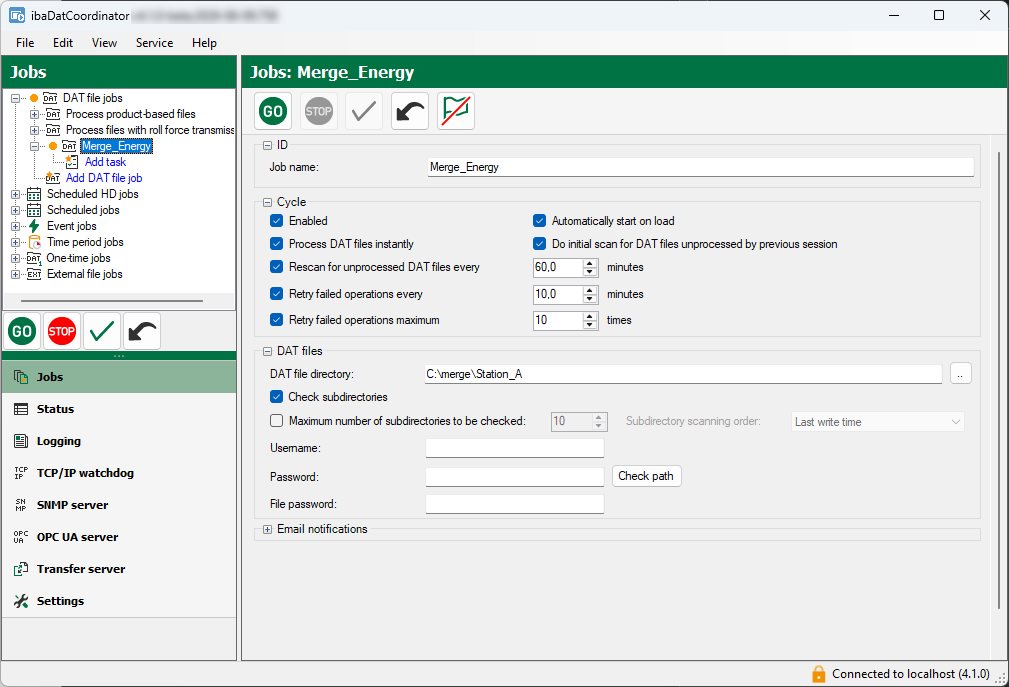This screenshot has height=687, width=1009.
Task: Click the Event jobs lightning icon
Action: tap(34, 226)
